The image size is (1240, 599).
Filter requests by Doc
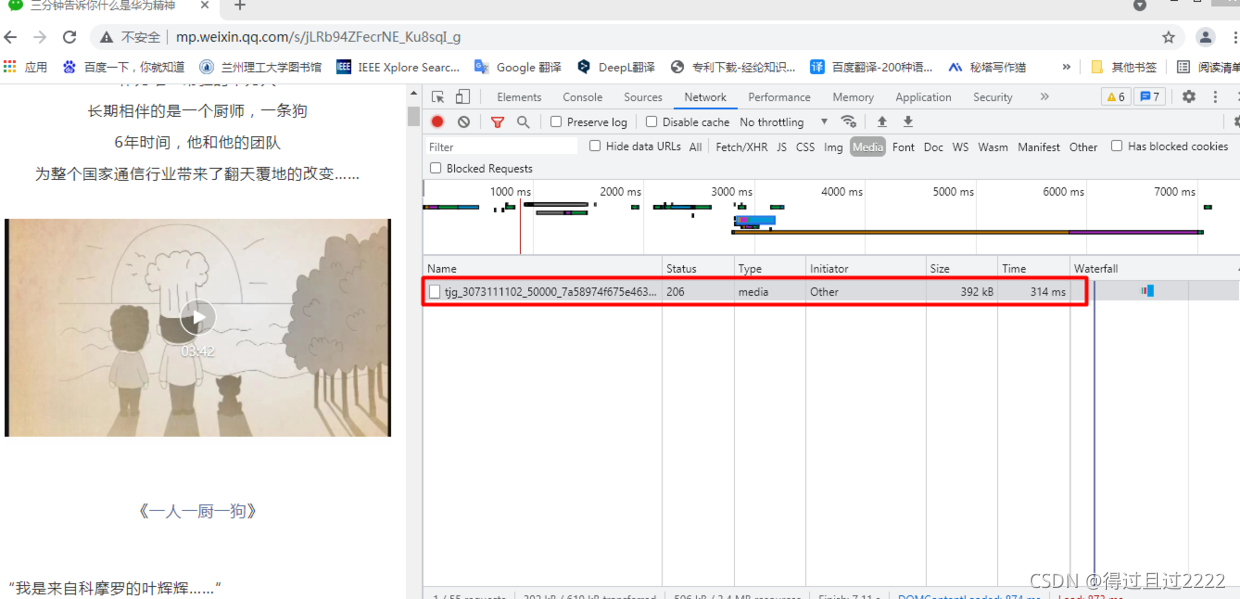[933, 147]
